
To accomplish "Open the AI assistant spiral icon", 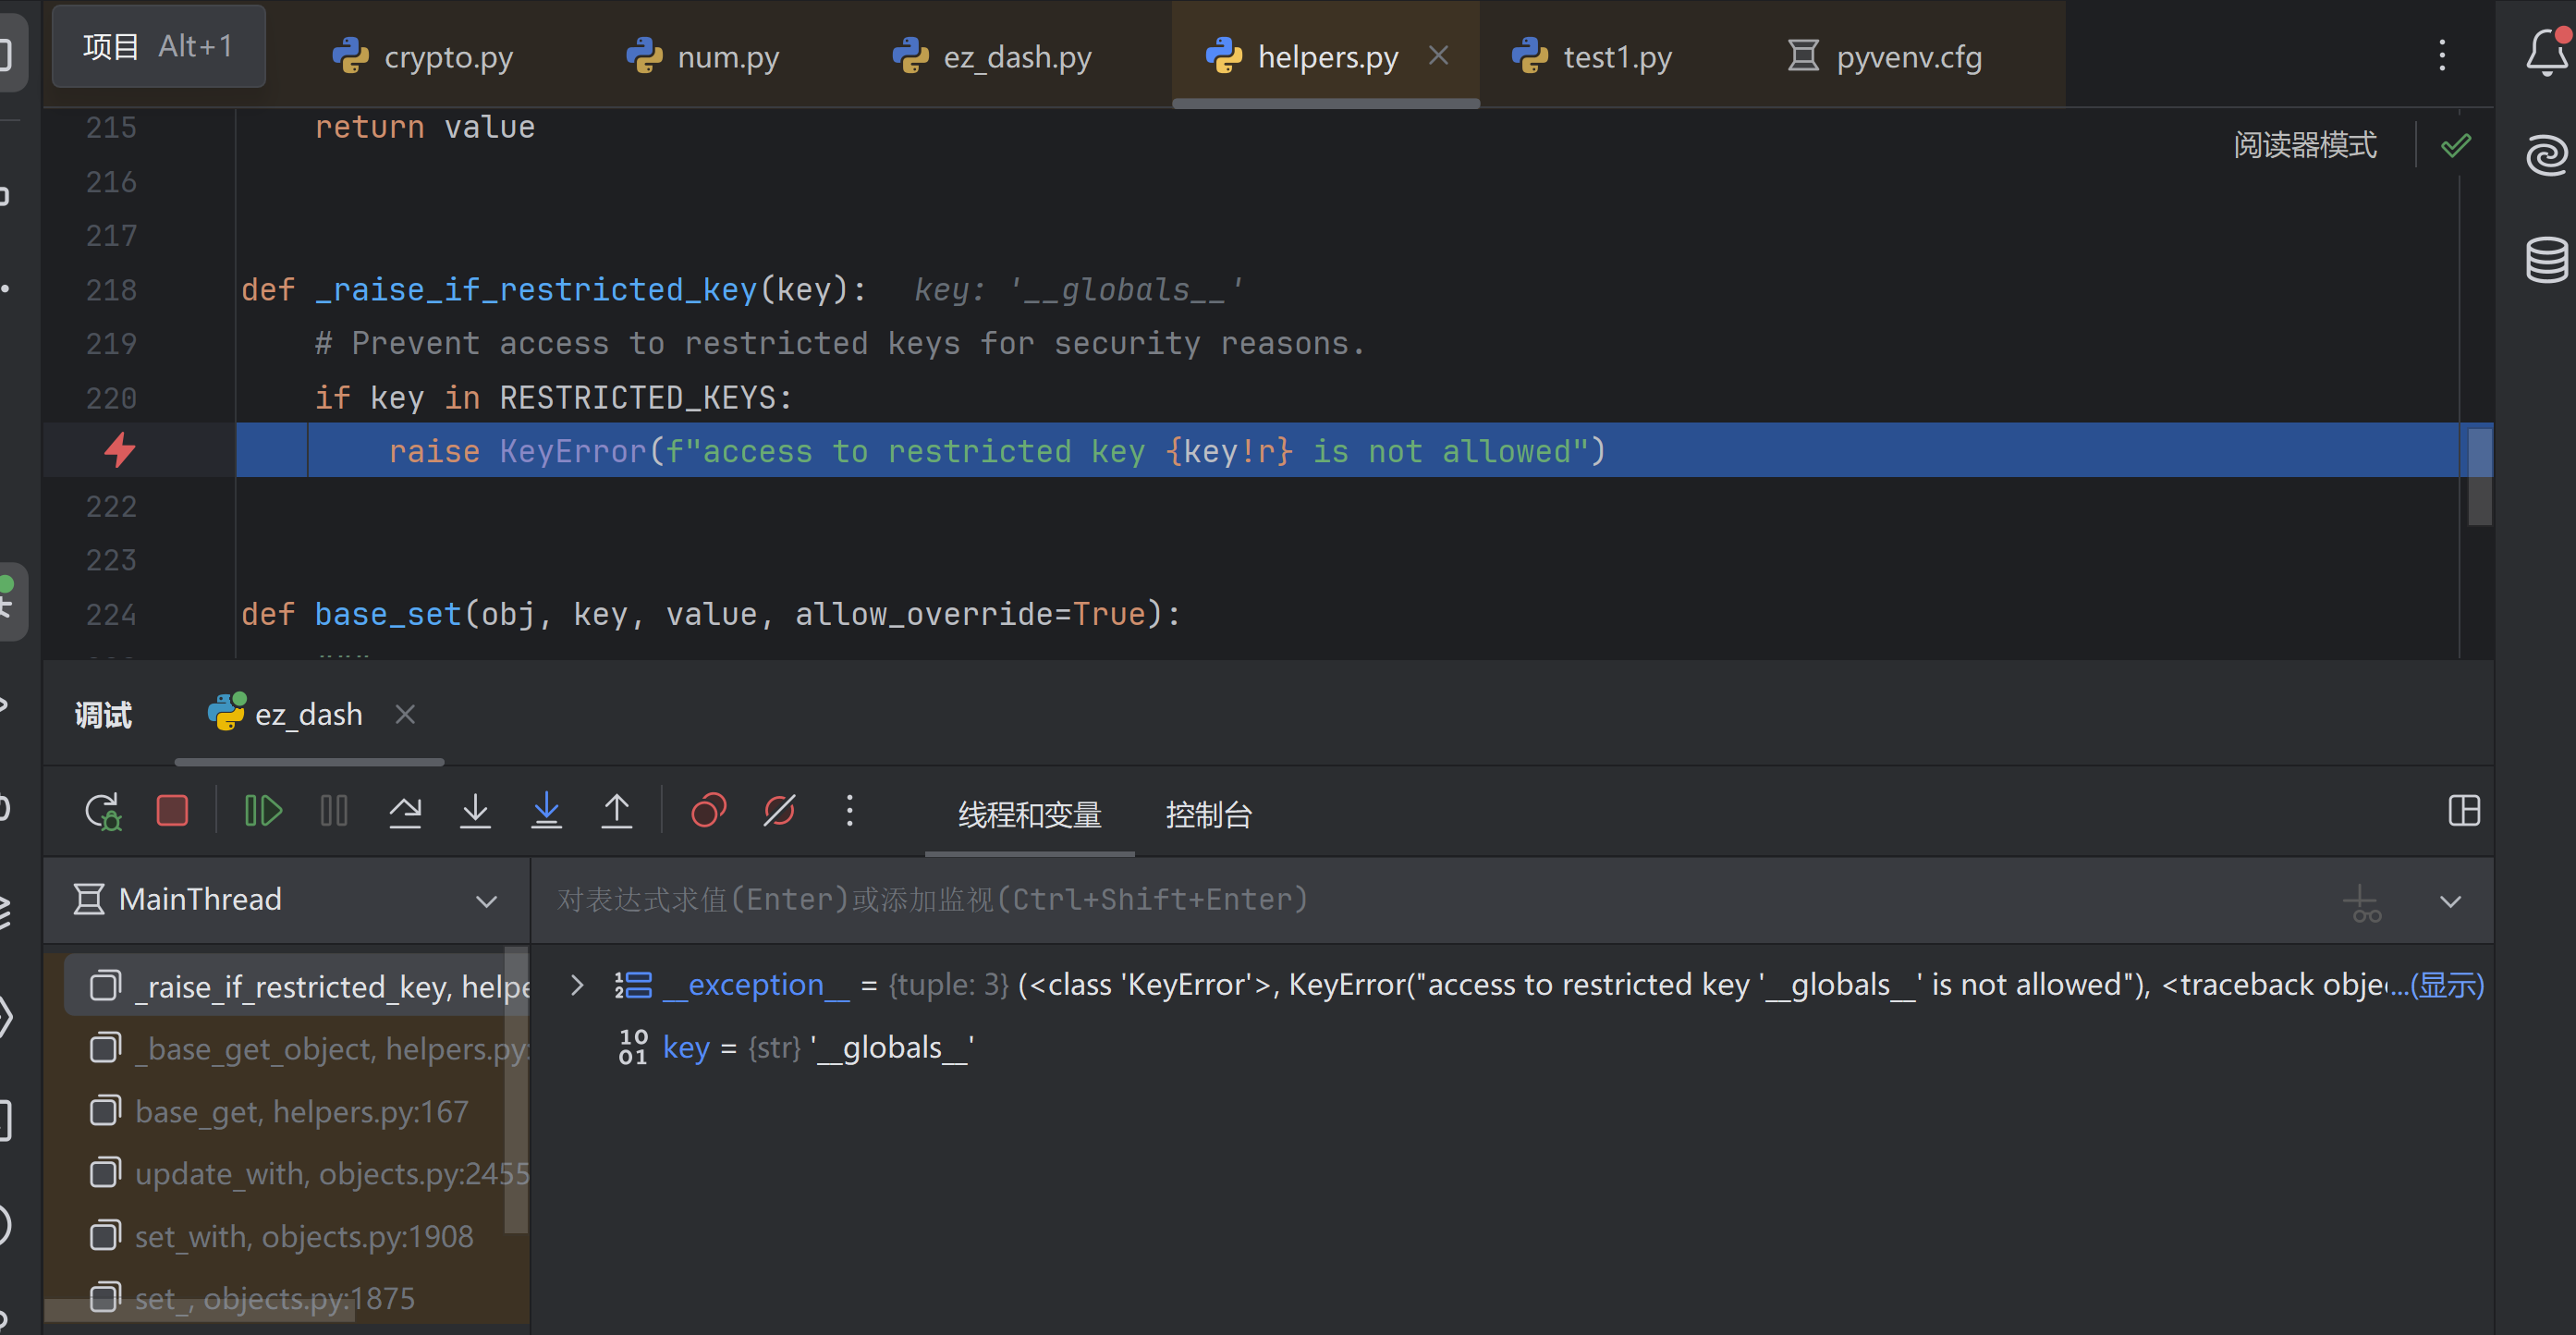I will coord(2546,155).
